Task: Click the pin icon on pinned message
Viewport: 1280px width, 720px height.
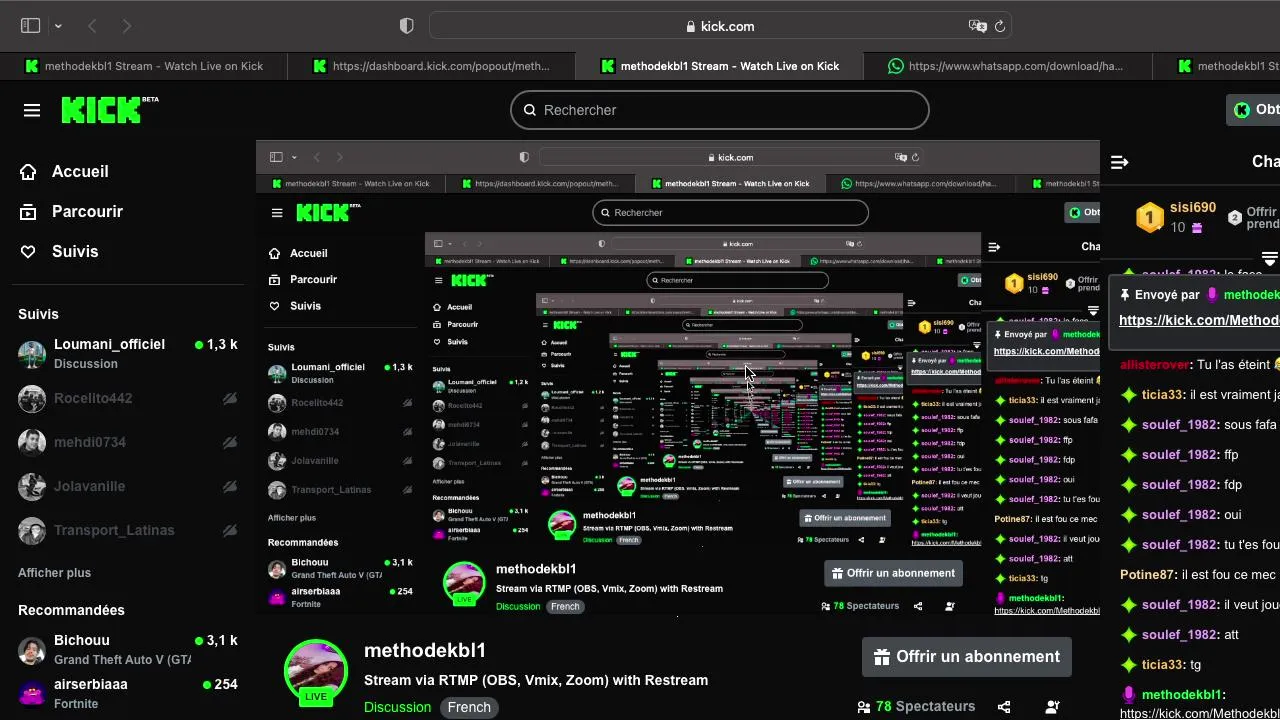Action: 1125,295
